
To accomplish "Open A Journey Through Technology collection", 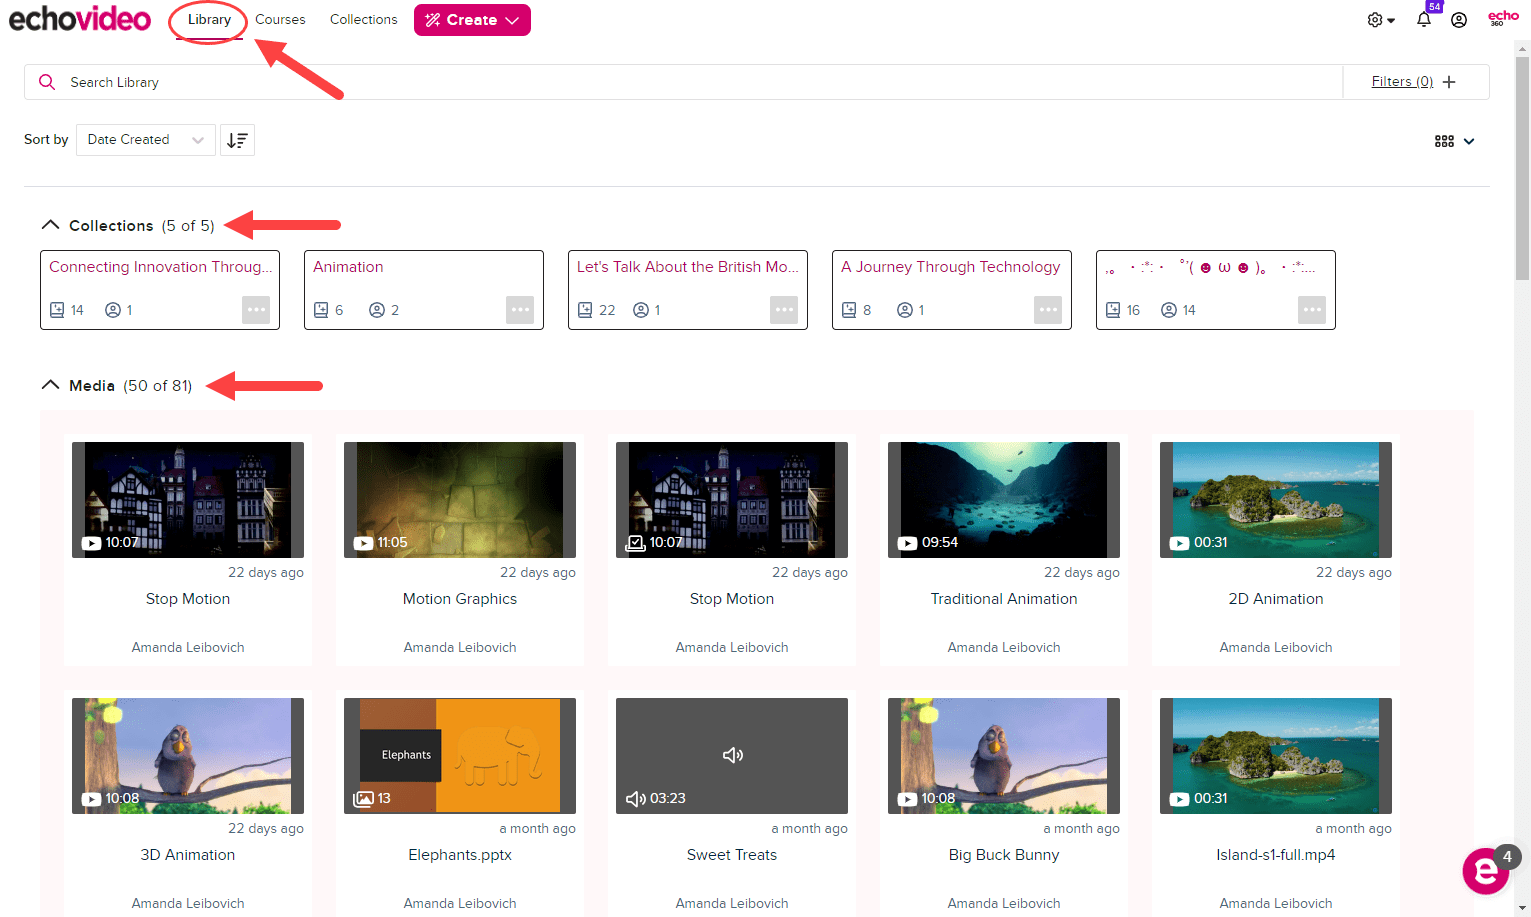I will [x=950, y=267].
